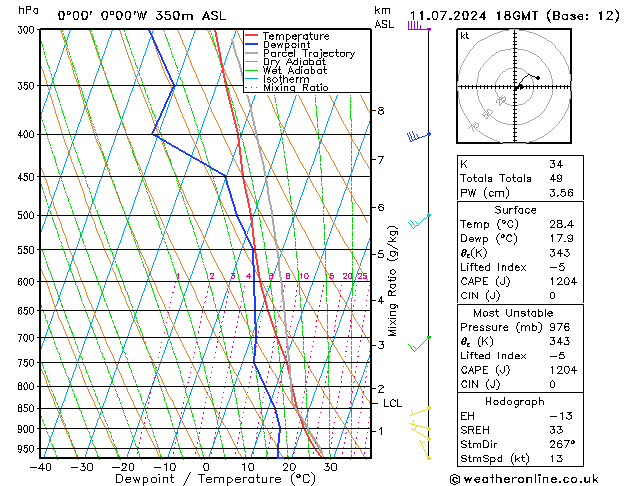Click the -40 temperature axis label
The height and width of the screenshot is (486, 629).
(x=40, y=467)
